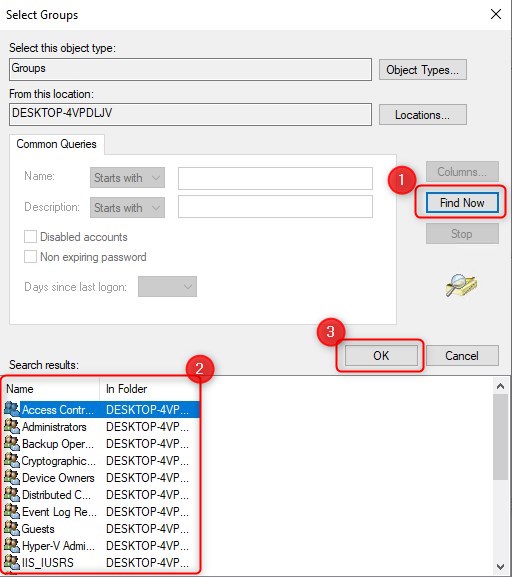Screen dimensions: 512x577
Task: Open the Object Types dialog
Action: (x=423, y=70)
